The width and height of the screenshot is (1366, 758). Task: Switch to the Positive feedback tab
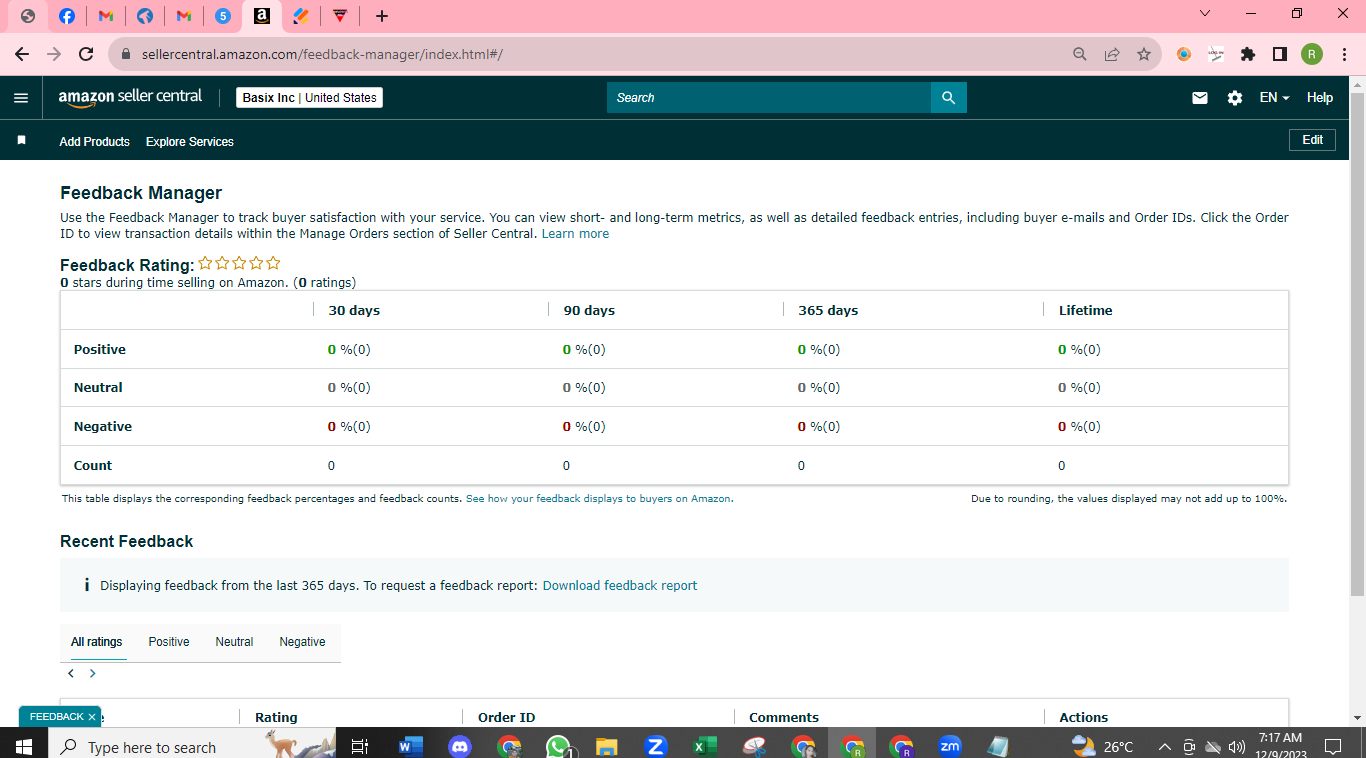[169, 642]
